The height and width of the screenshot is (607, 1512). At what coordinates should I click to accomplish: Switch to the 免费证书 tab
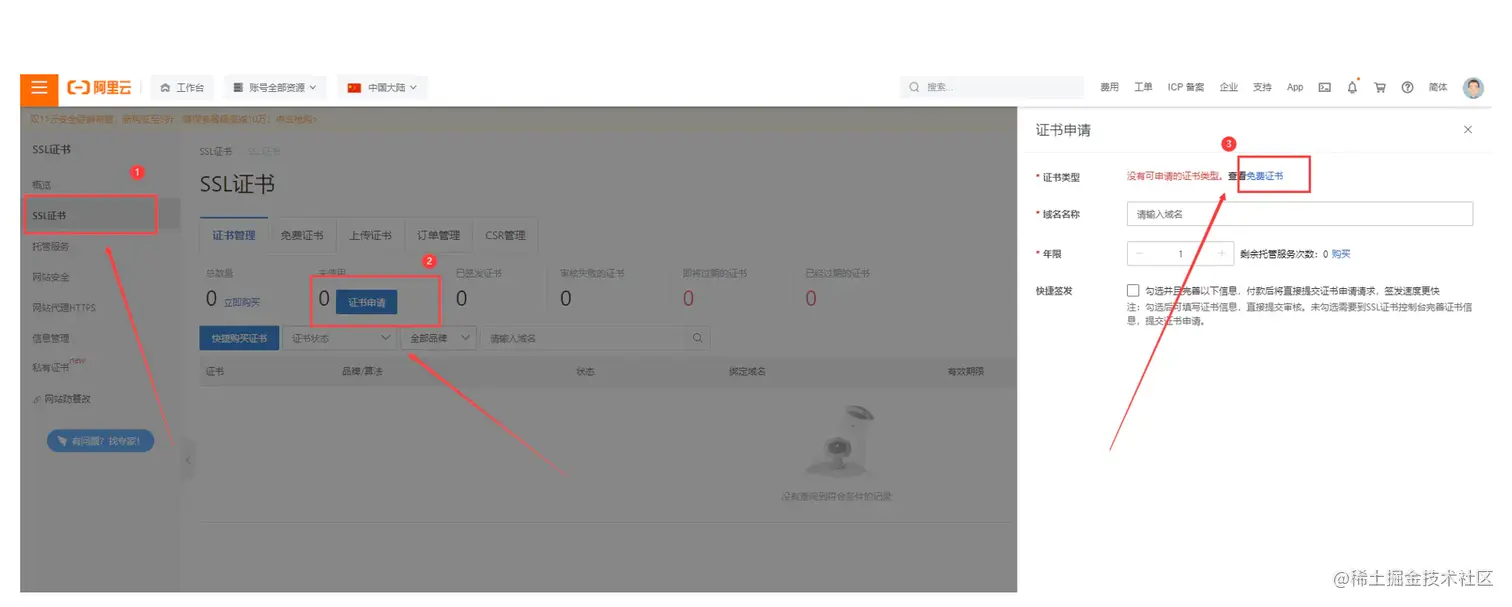coord(302,235)
